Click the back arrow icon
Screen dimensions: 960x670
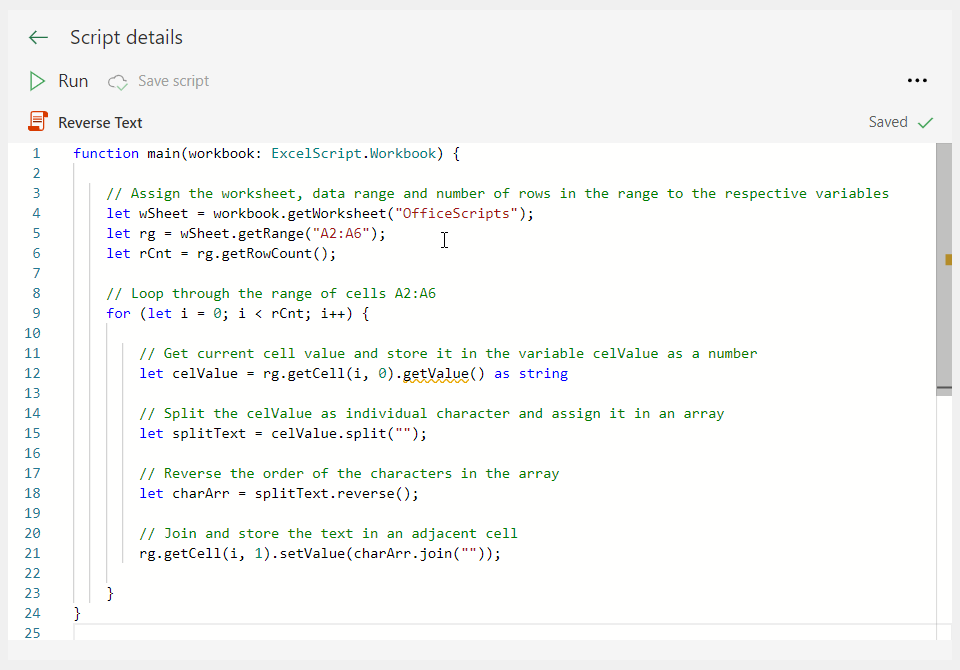tap(38, 37)
